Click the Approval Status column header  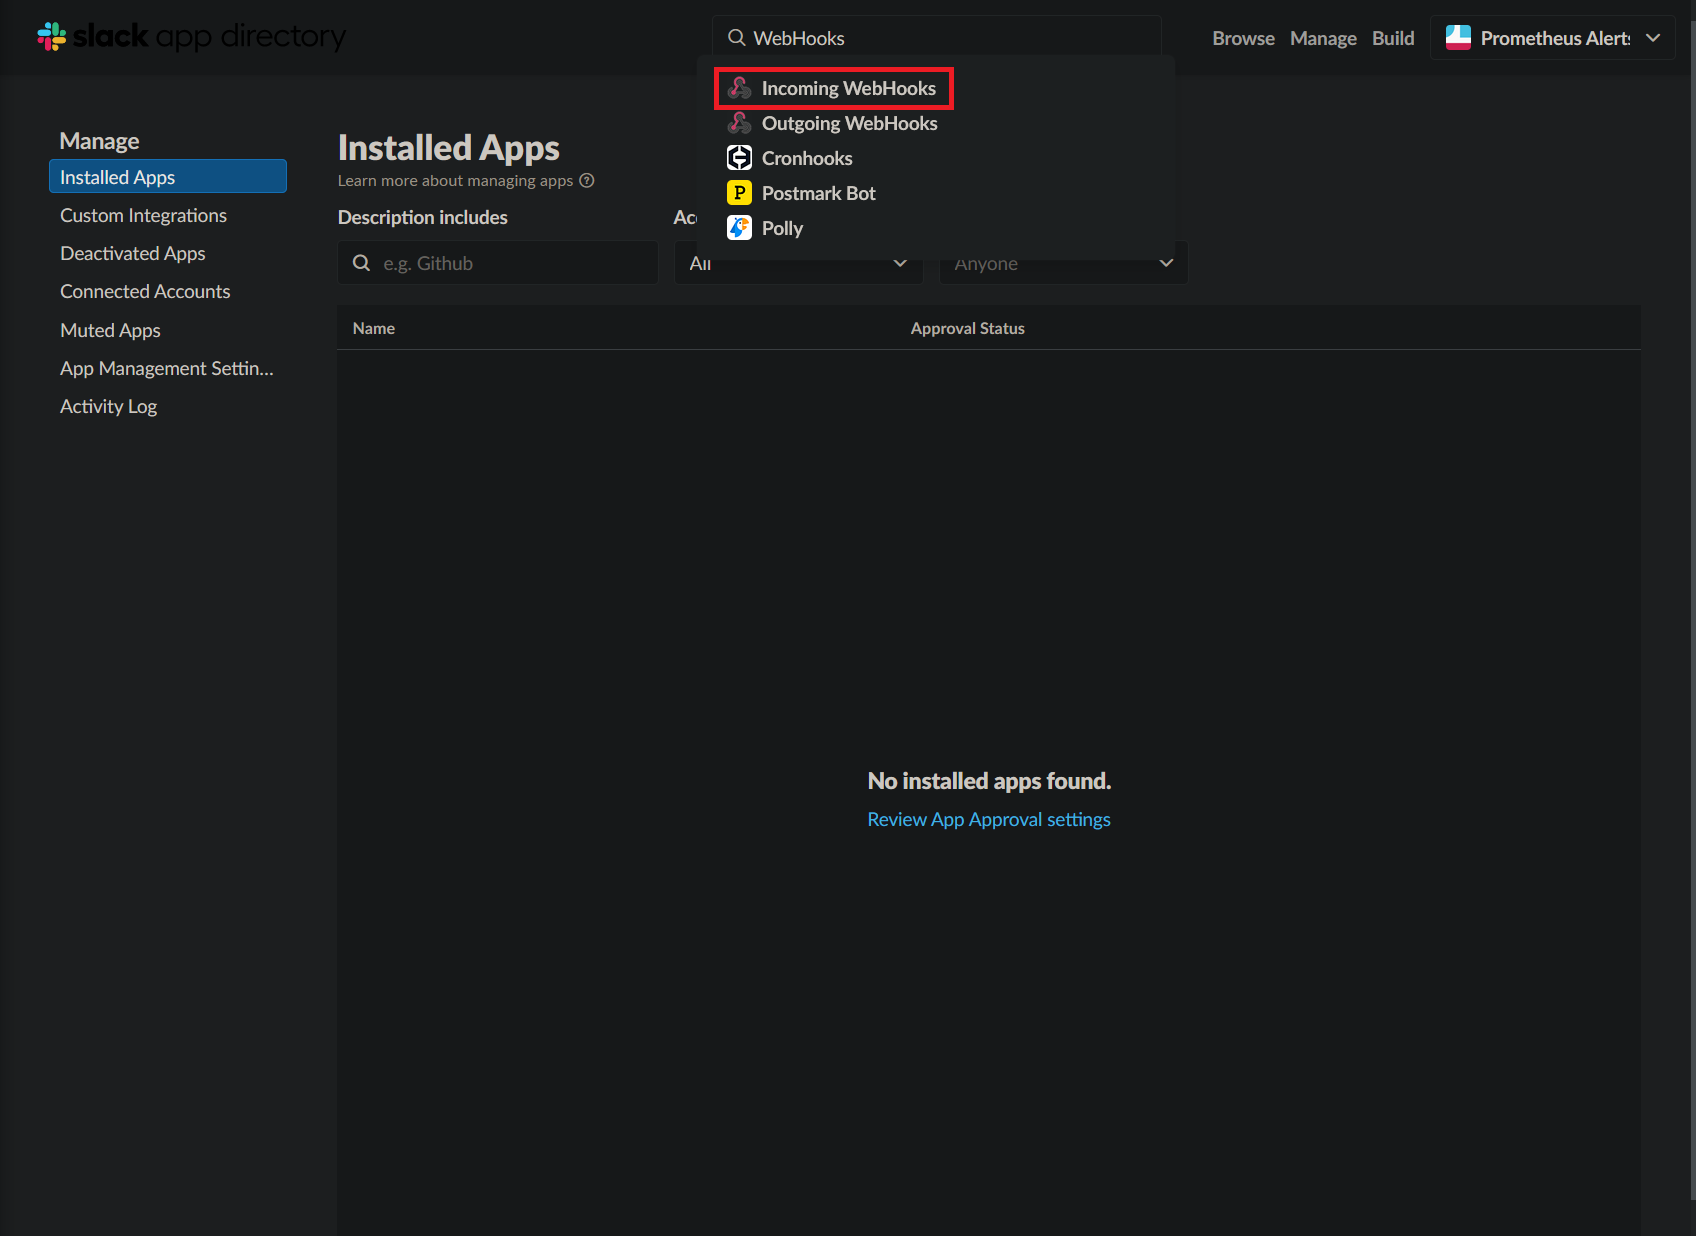pos(967,328)
